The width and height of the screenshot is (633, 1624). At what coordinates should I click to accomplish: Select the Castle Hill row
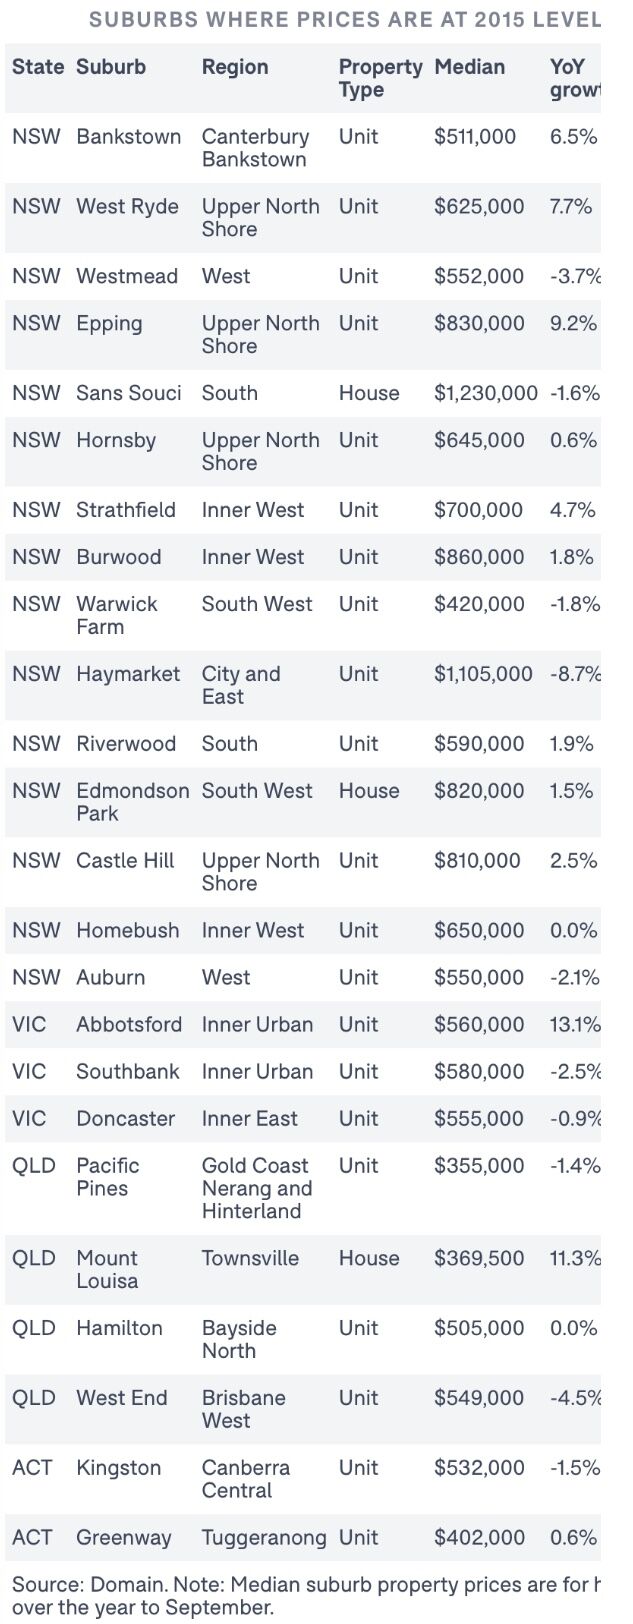click(303, 872)
